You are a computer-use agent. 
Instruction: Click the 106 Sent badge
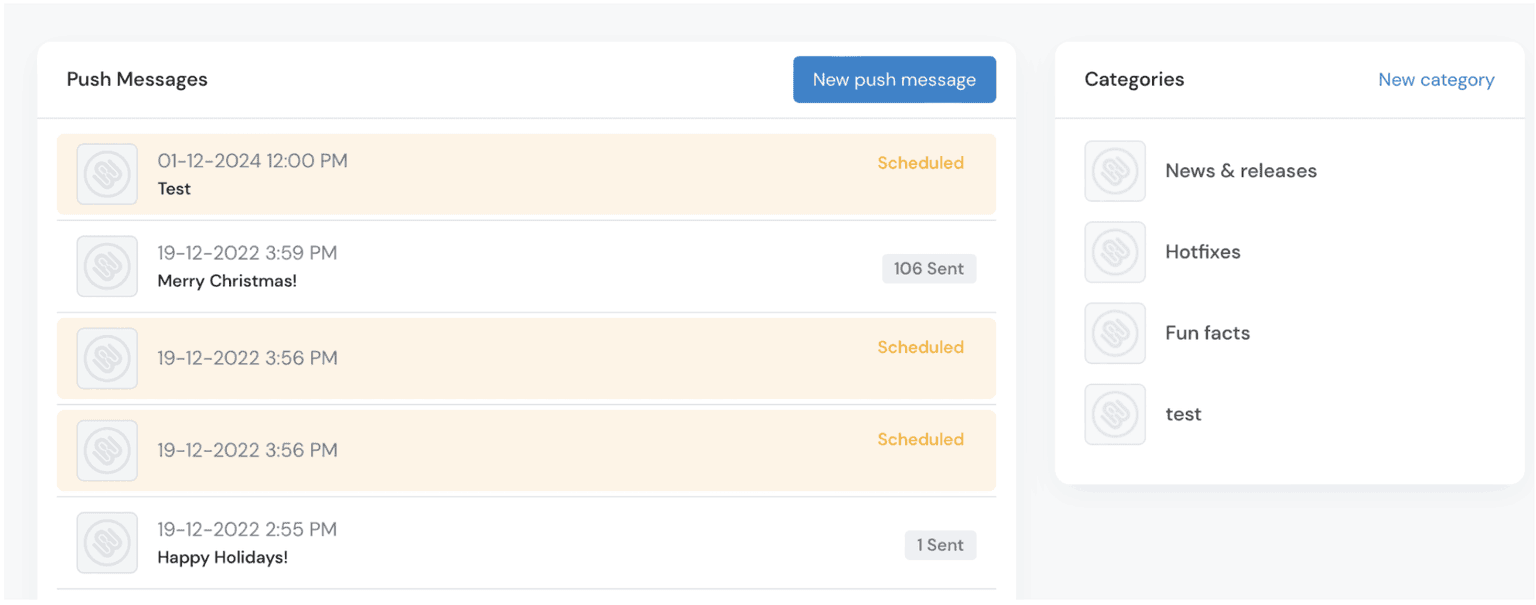point(929,268)
